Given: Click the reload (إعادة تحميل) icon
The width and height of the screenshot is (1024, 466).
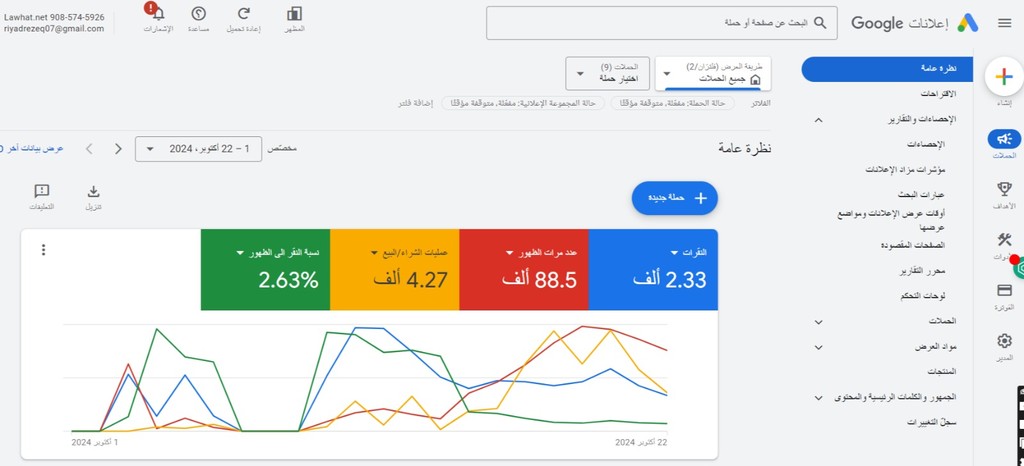Looking at the screenshot, I should (244, 14).
